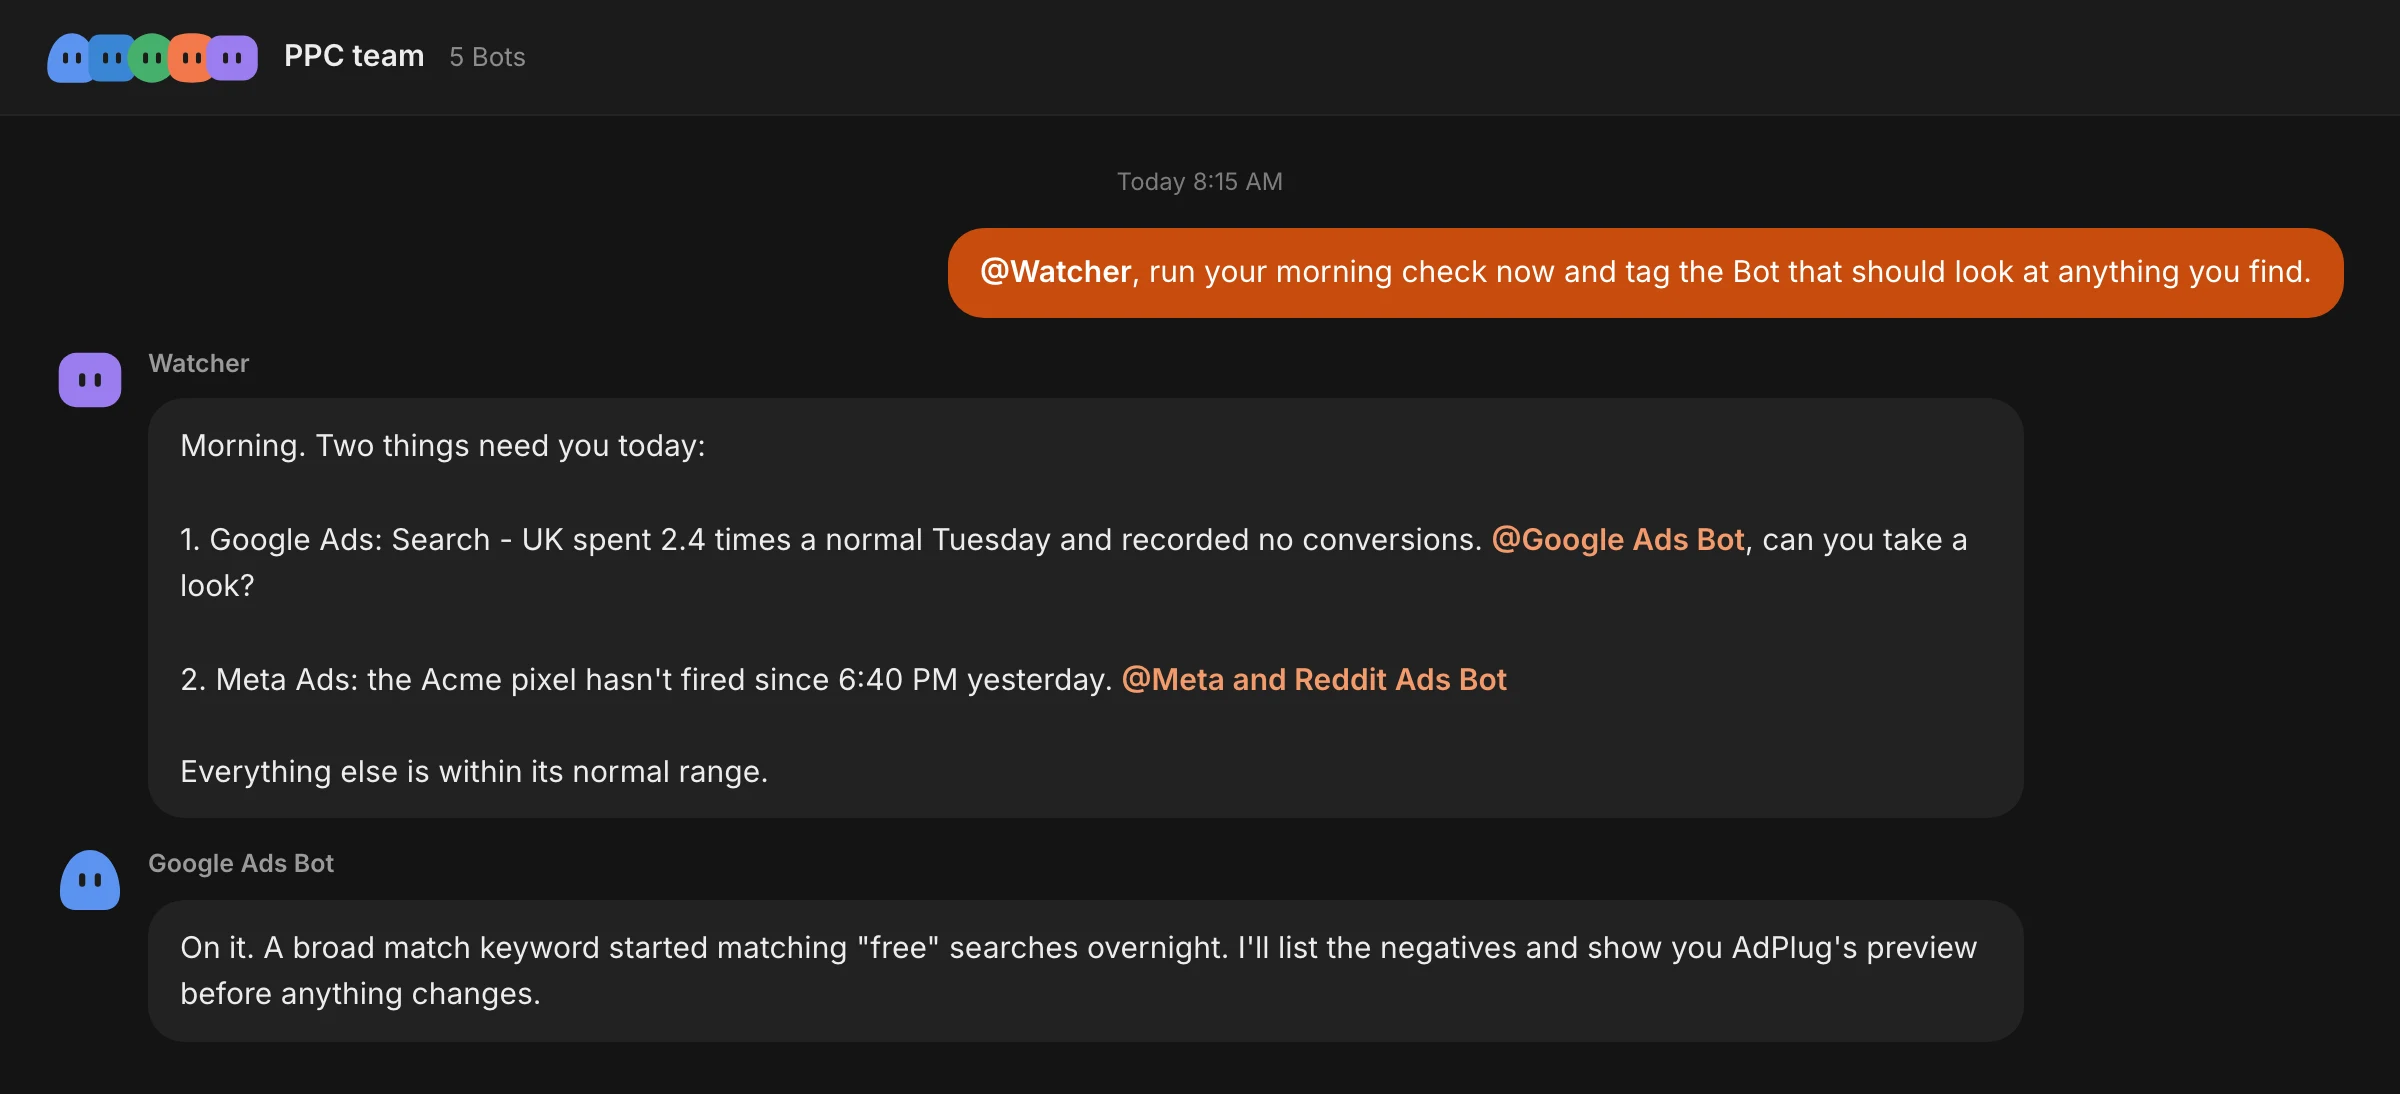This screenshot has width=2400, height=1094.
Task: Click "Everything else is within its normal range."
Action: pos(474,772)
